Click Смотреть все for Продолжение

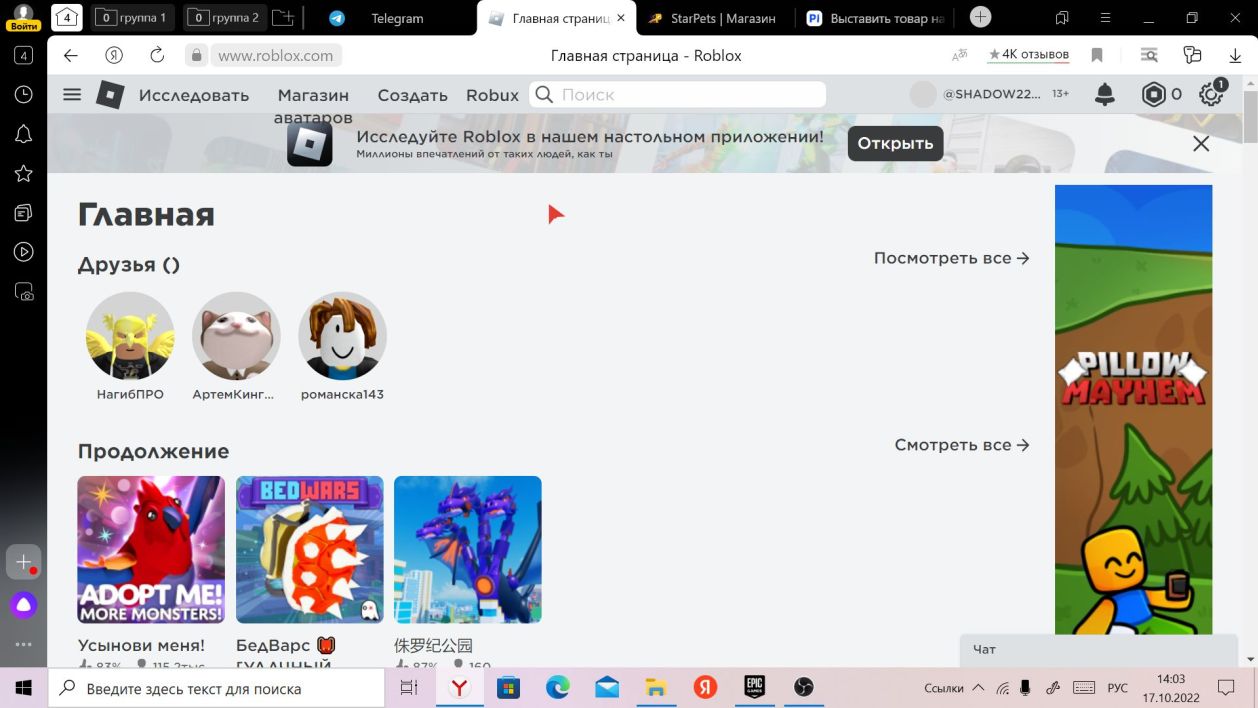[x=962, y=445]
